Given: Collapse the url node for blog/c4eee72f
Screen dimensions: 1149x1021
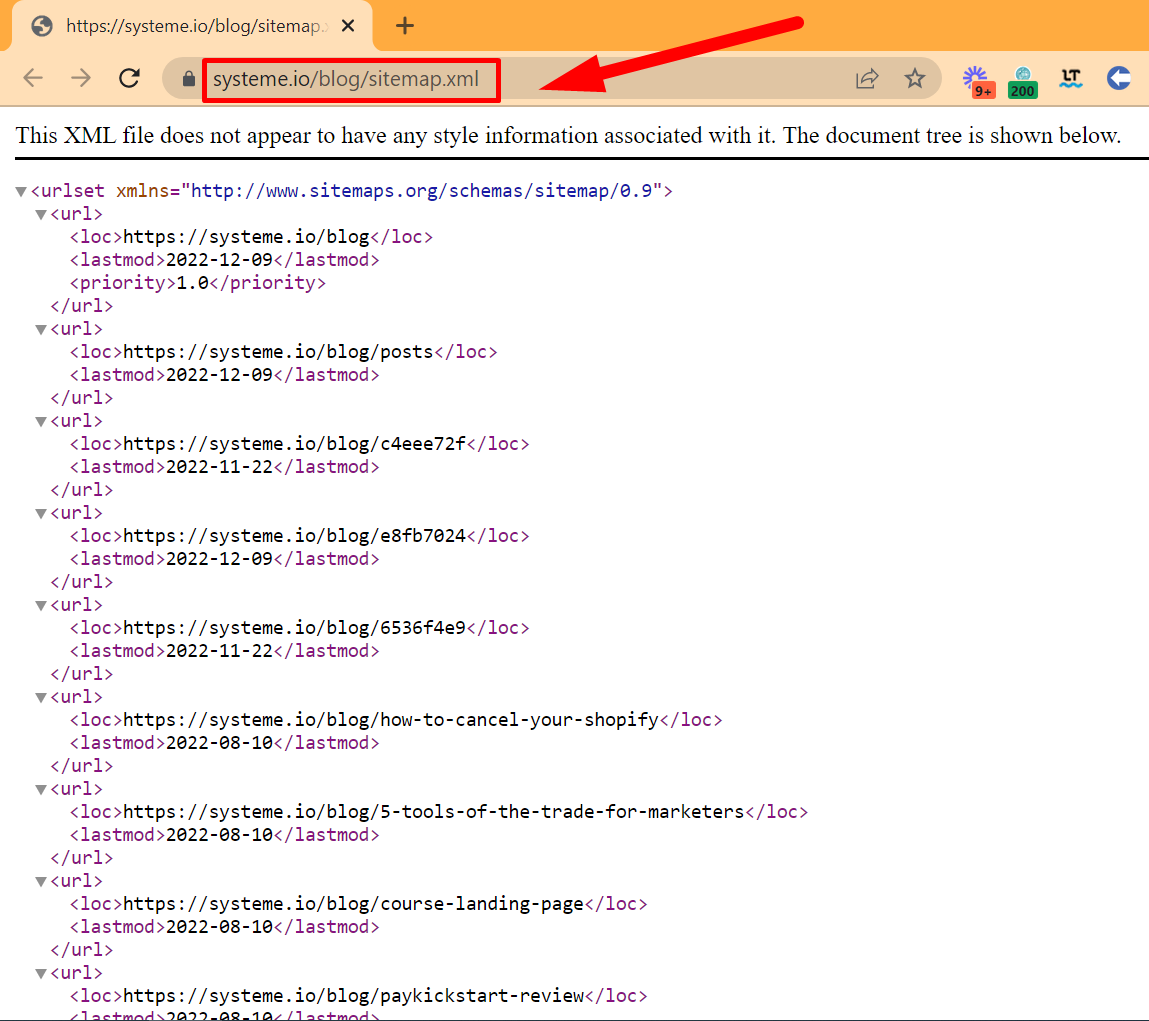Looking at the screenshot, I should coord(41,421).
